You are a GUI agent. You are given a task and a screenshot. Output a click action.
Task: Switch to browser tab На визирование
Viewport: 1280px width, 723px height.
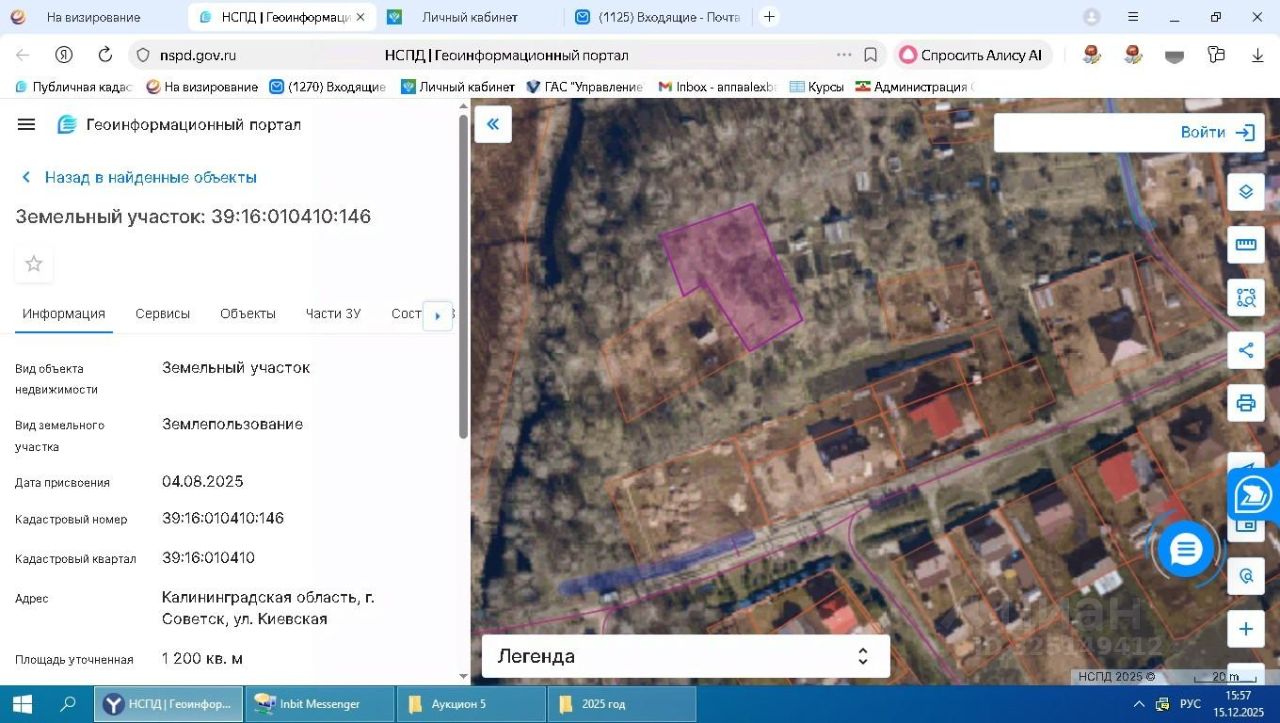point(93,17)
